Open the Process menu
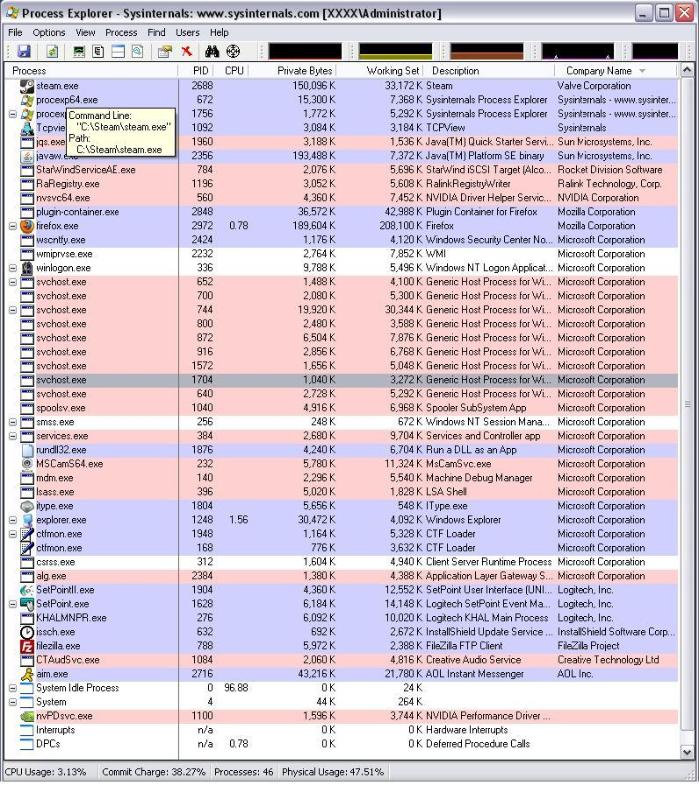 (121, 32)
